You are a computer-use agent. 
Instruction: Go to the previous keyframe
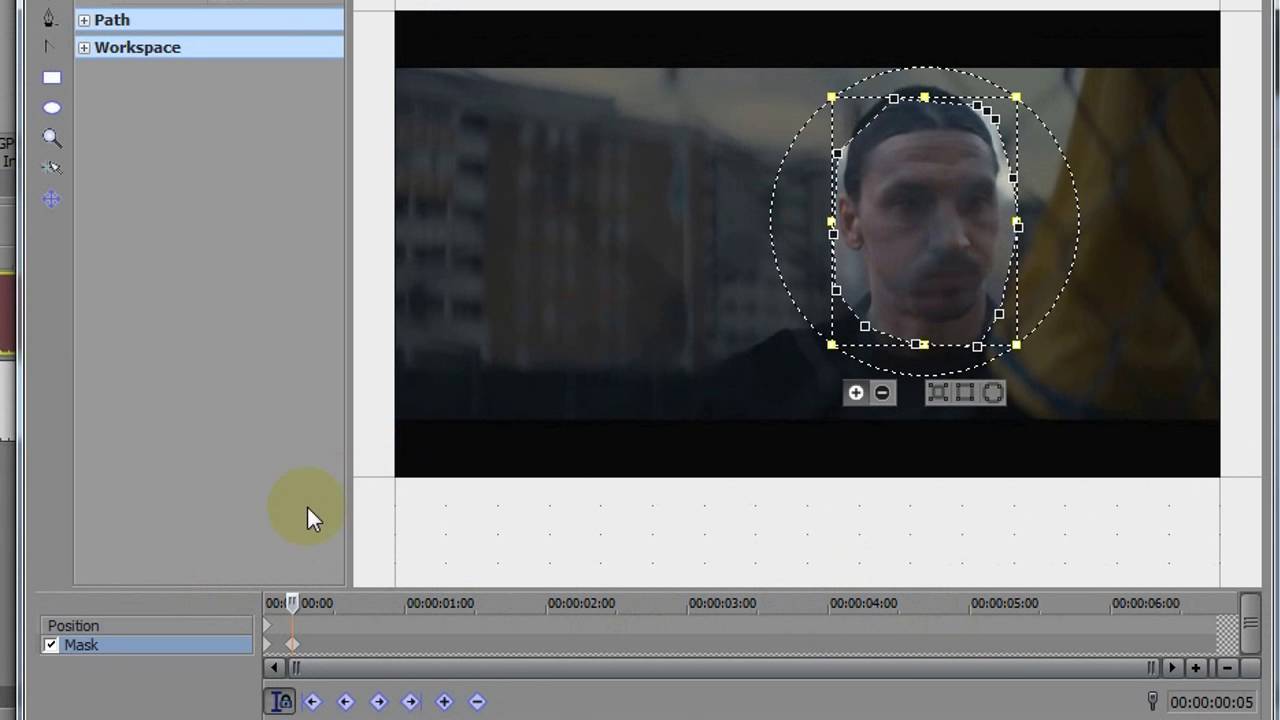pyautogui.click(x=345, y=702)
